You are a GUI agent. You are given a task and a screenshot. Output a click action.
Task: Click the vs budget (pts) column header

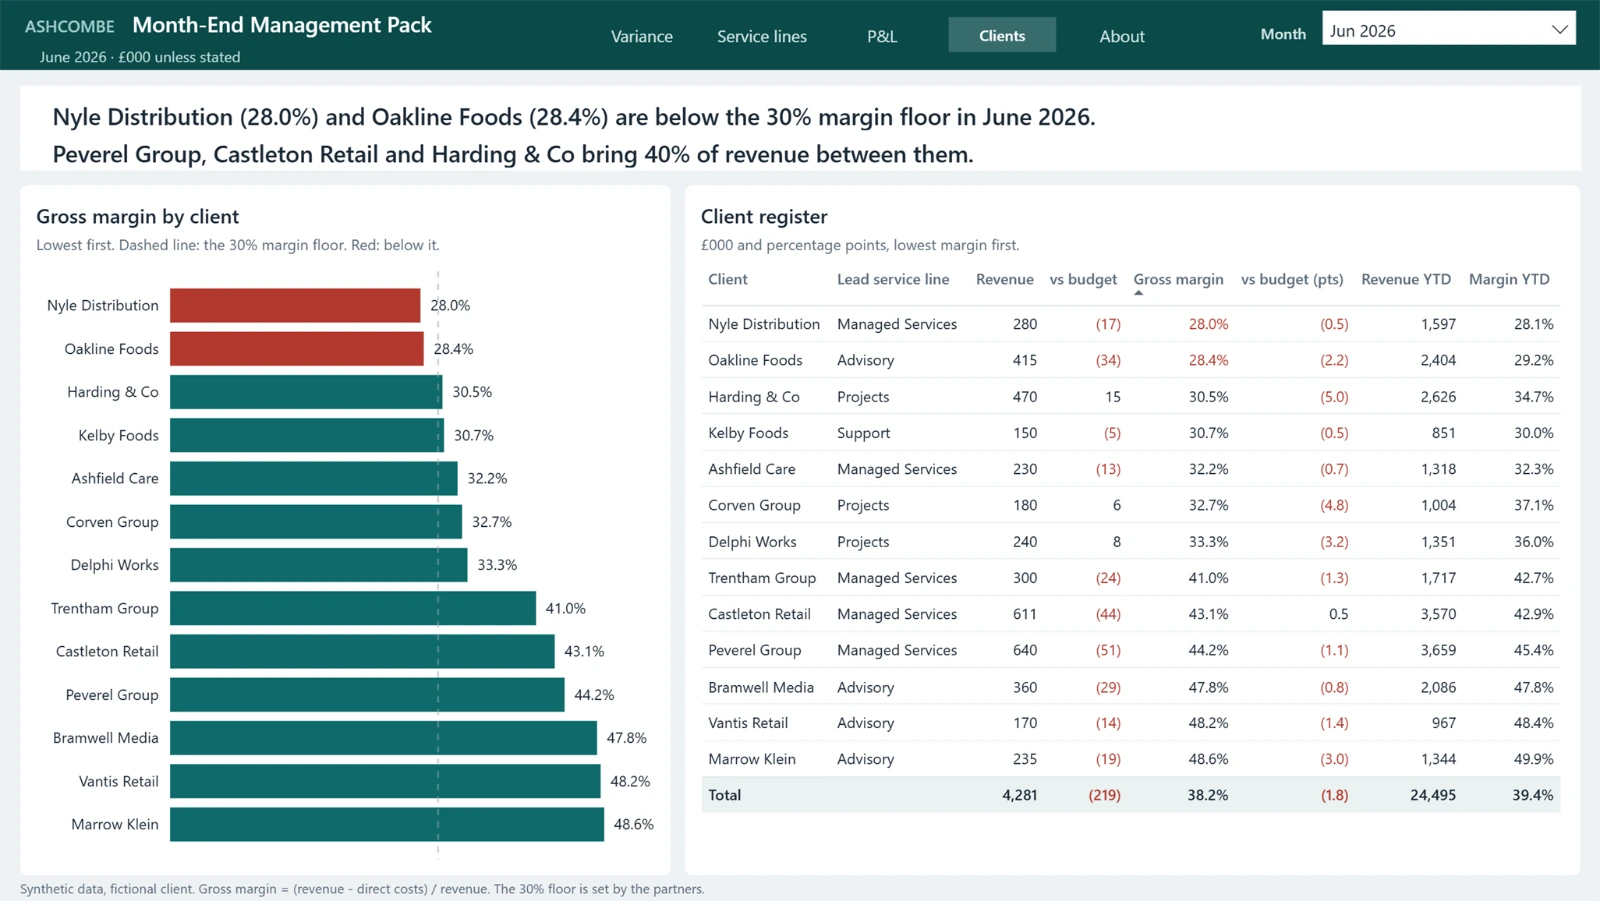(1292, 279)
